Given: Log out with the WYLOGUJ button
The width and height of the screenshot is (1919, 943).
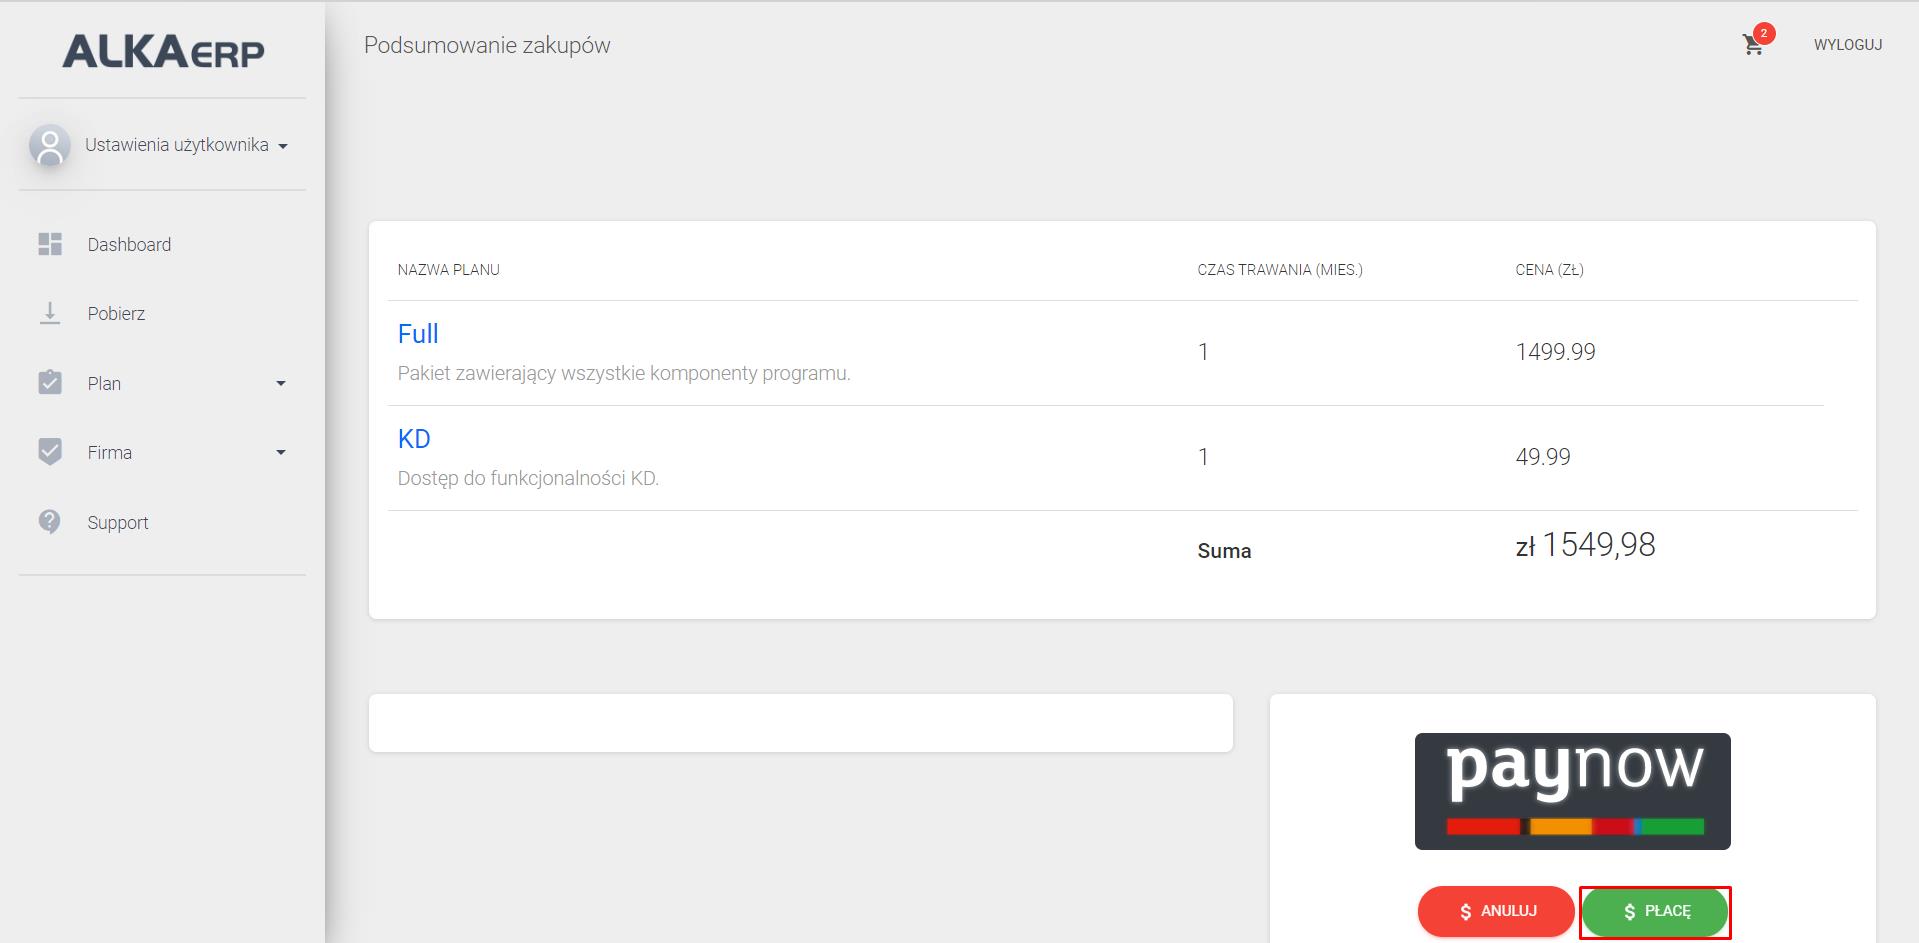Looking at the screenshot, I should tap(1848, 45).
